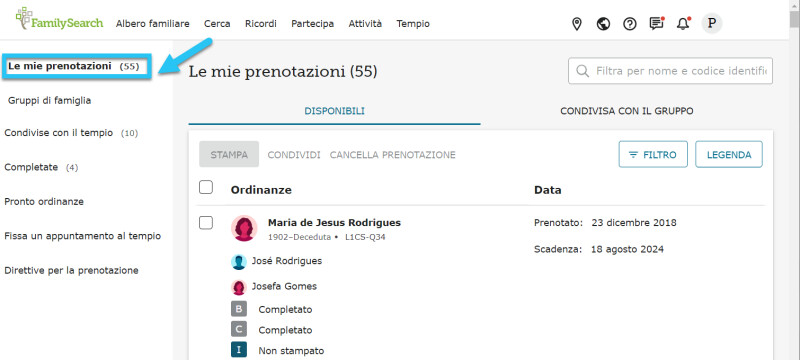This screenshot has height=360, width=800.
Task: Toggle the select-all checkbox beside Ordinanze
Action: pyautogui.click(x=206, y=187)
